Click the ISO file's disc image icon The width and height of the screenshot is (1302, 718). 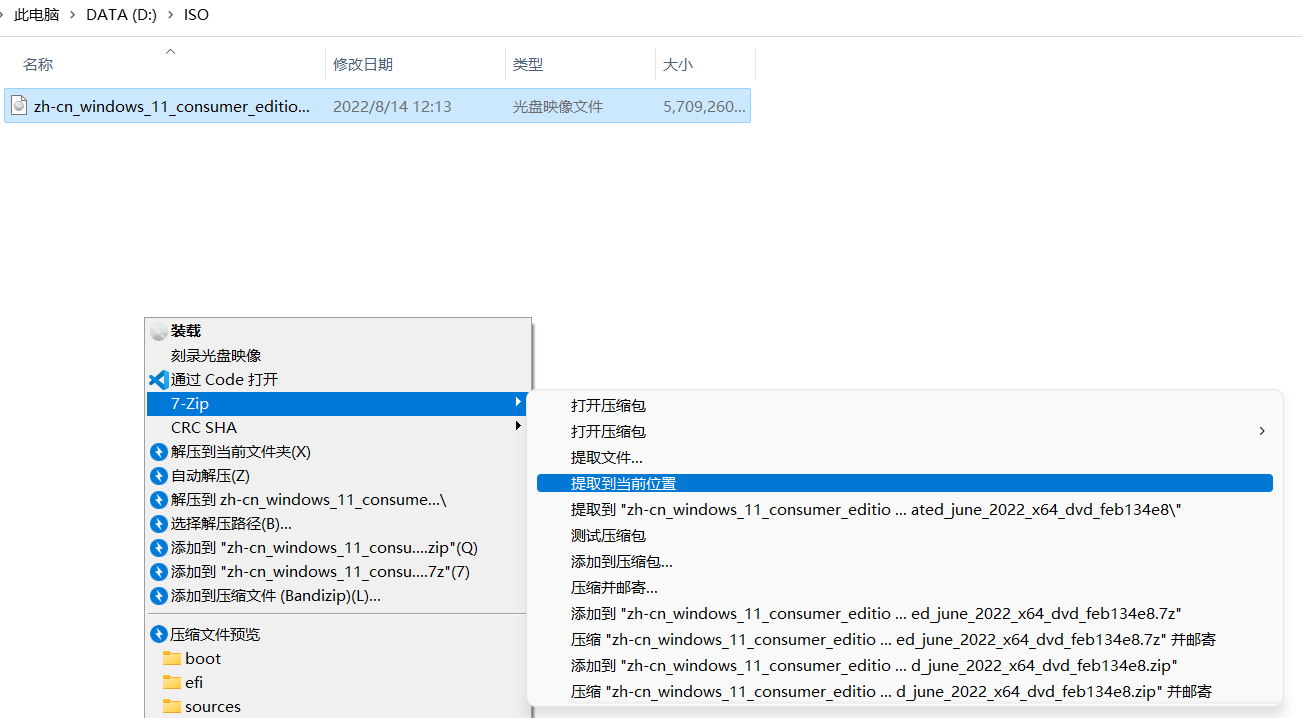pyautogui.click(x=19, y=105)
